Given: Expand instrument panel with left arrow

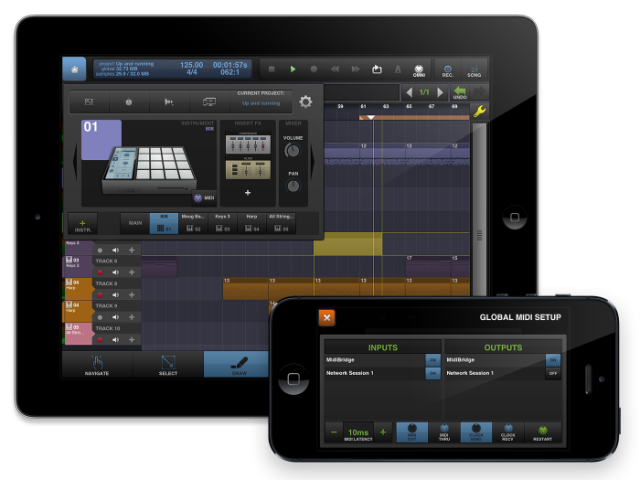Looking at the screenshot, I should [x=72, y=161].
